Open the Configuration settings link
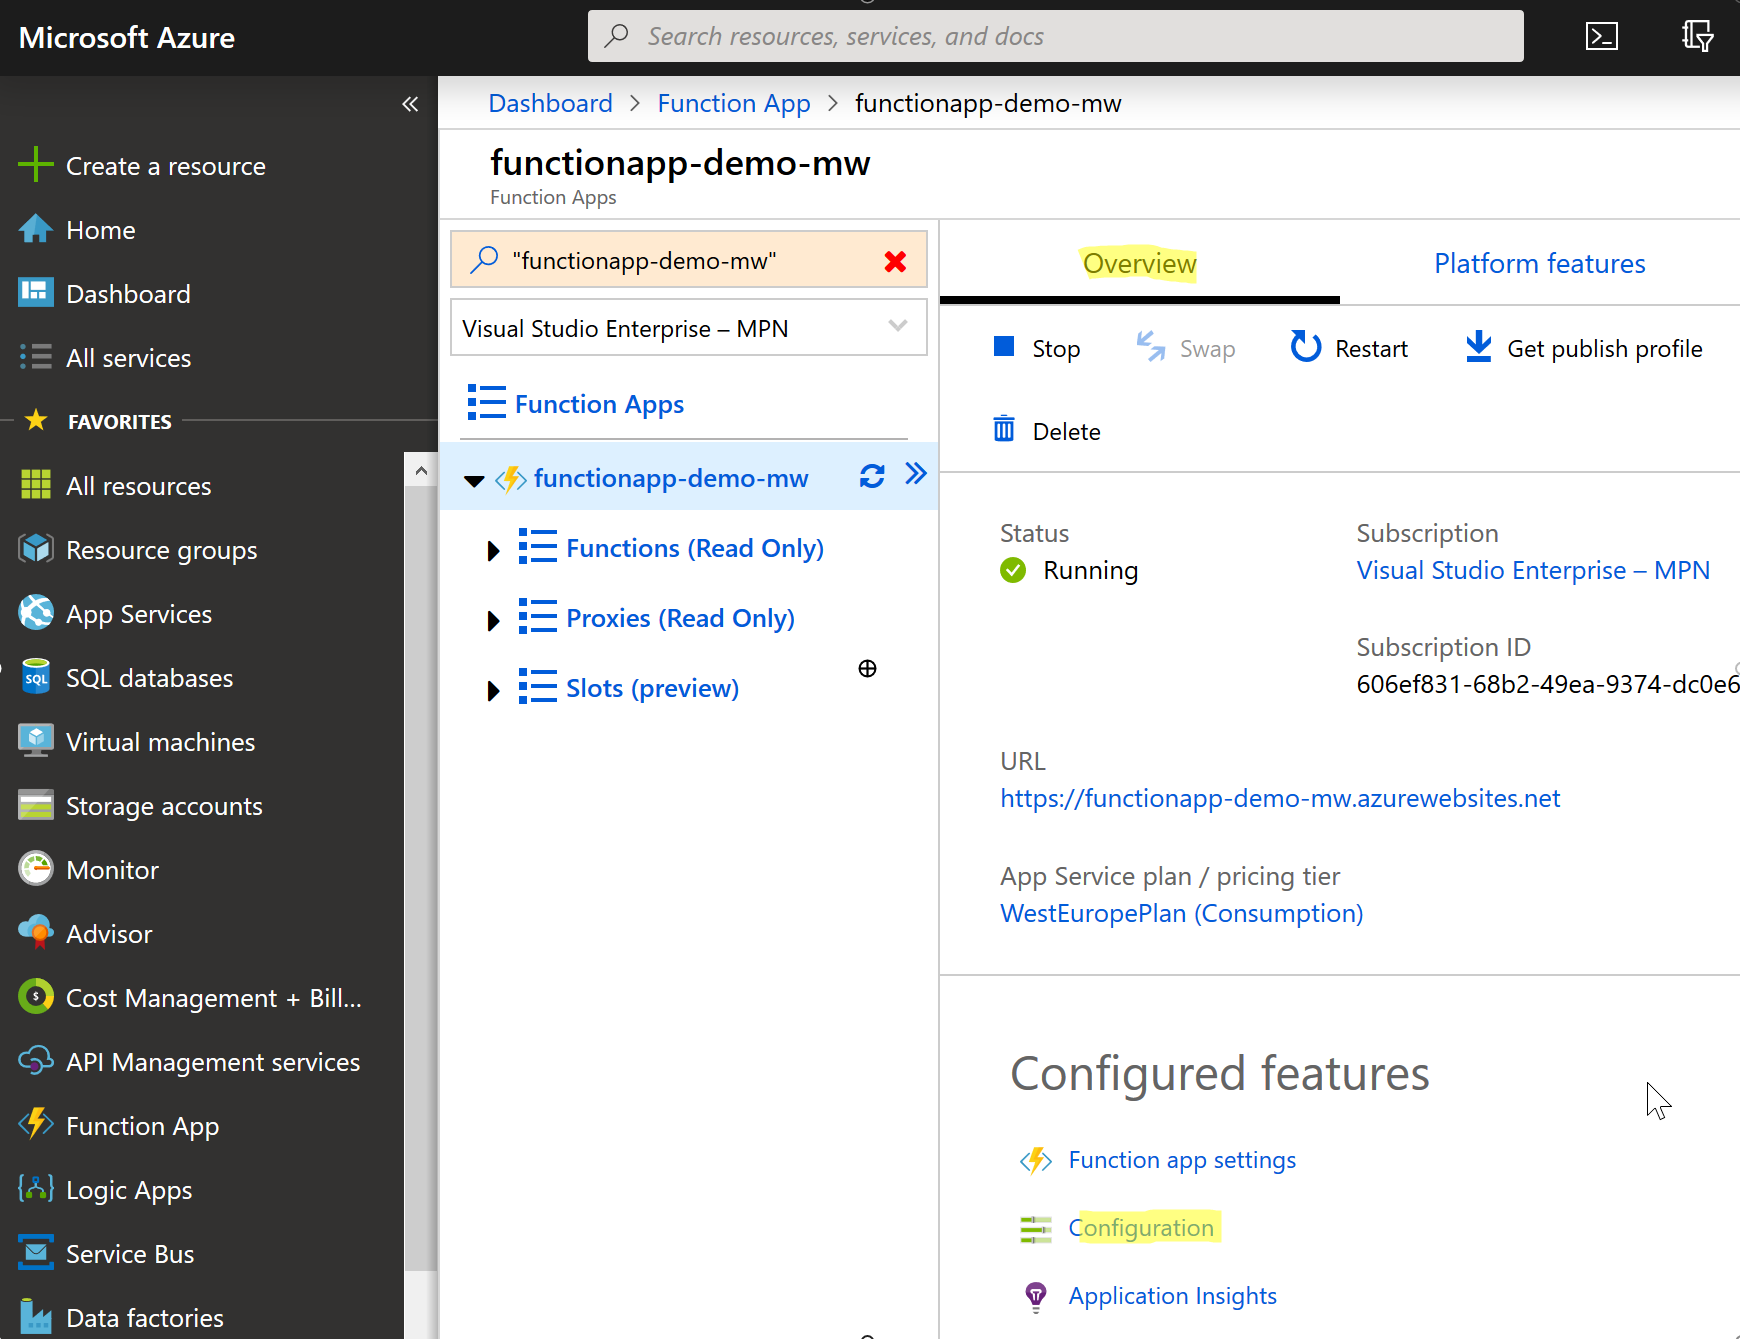The width and height of the screenshot is (1740, 1339). pos(1142,1227)
